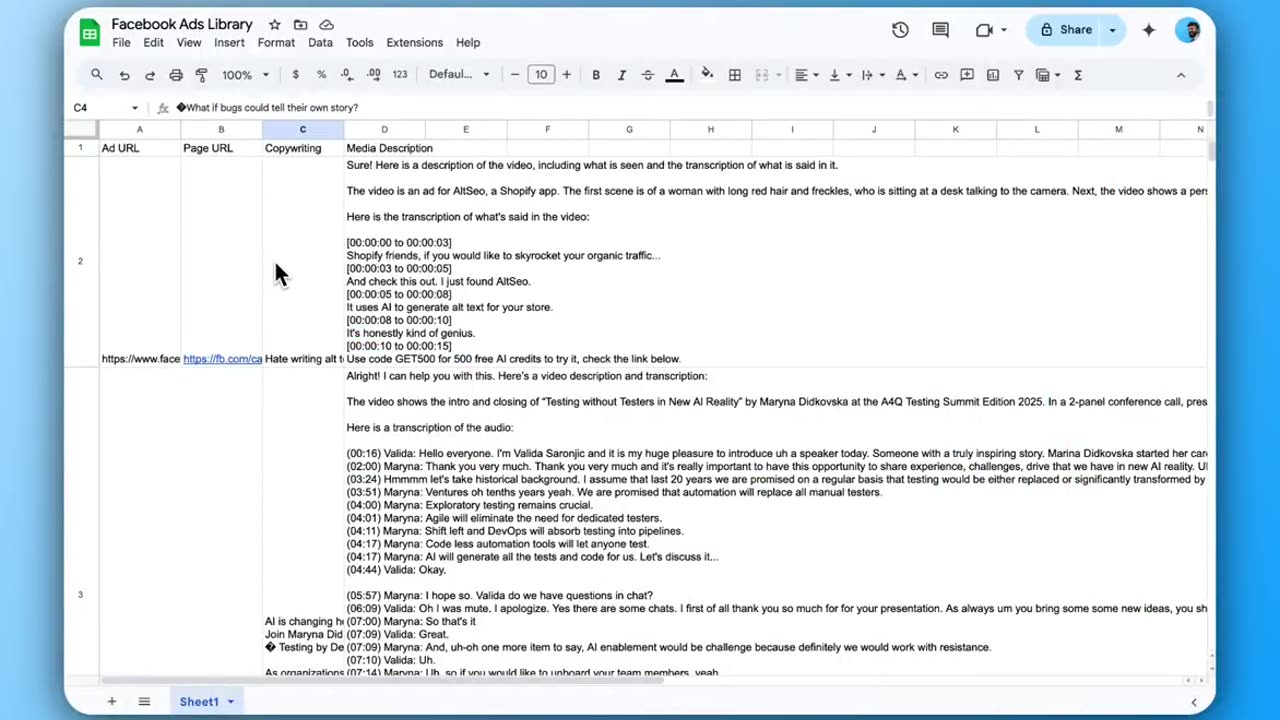Click the formula bar text

tap(267, 108)
